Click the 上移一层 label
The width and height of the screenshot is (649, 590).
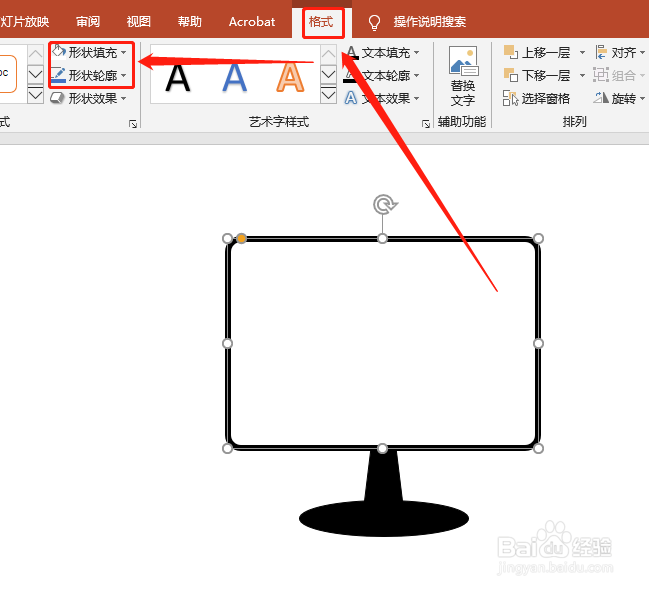(546, 53)
